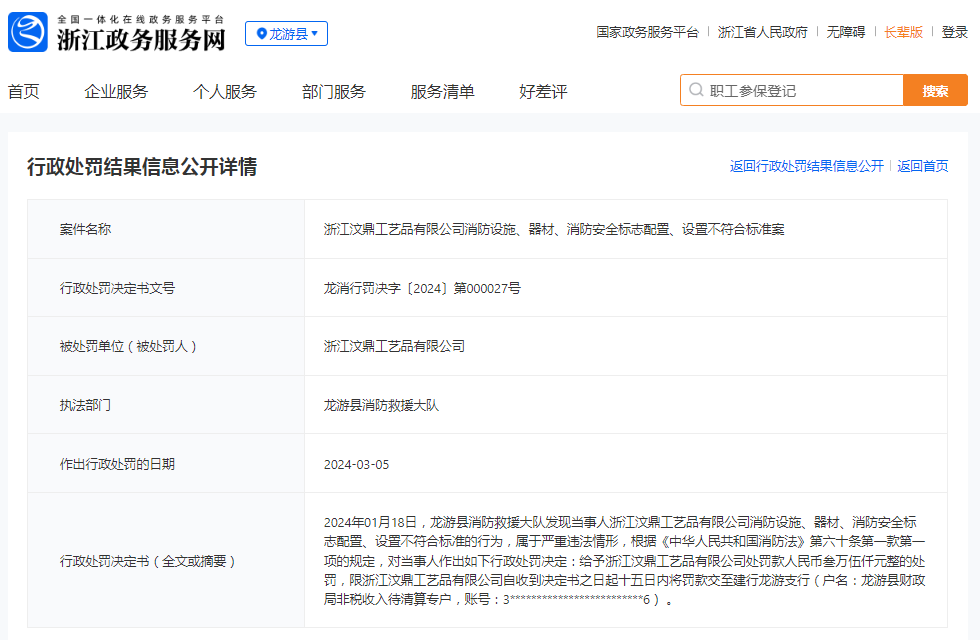This screenshot has height=640, width=980.
Task: Select the 被处罚单位（被处罚人） label
Action: (128, 346)
